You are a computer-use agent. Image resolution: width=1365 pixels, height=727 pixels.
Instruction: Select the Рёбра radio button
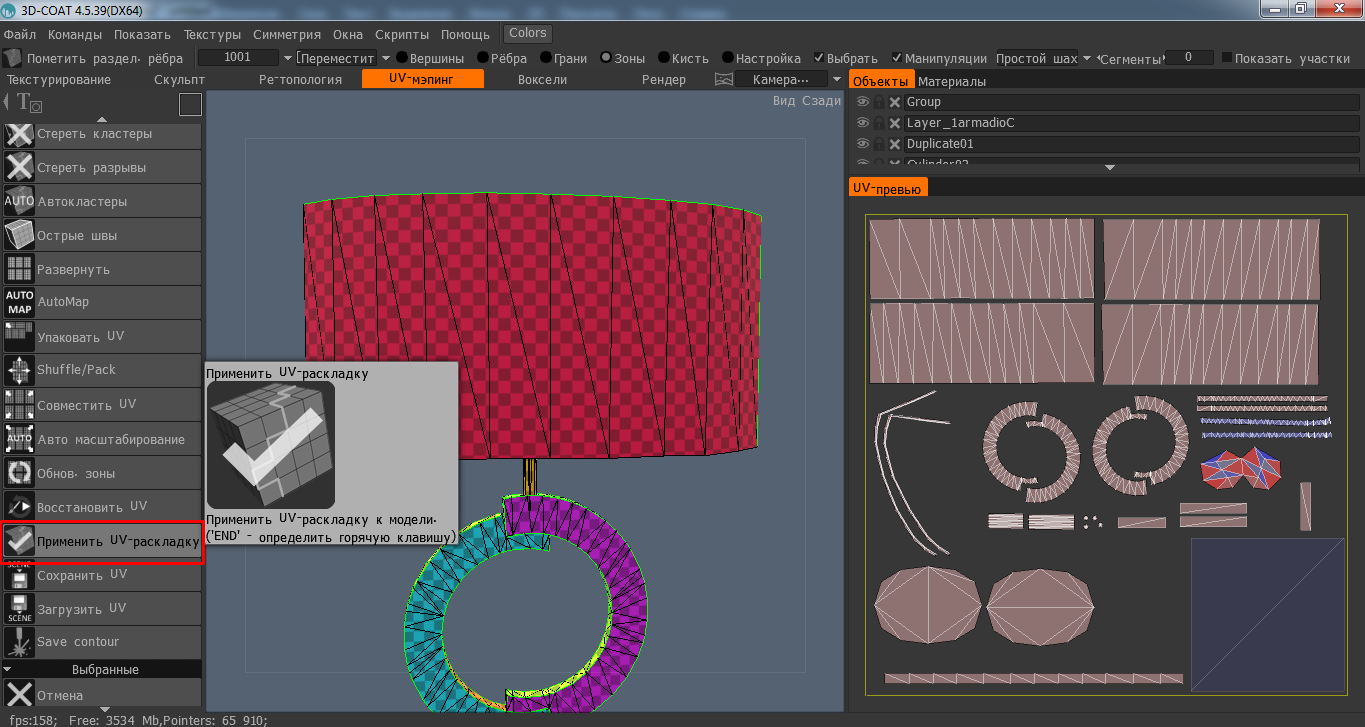pyautogui.click(x=483, y=58)
